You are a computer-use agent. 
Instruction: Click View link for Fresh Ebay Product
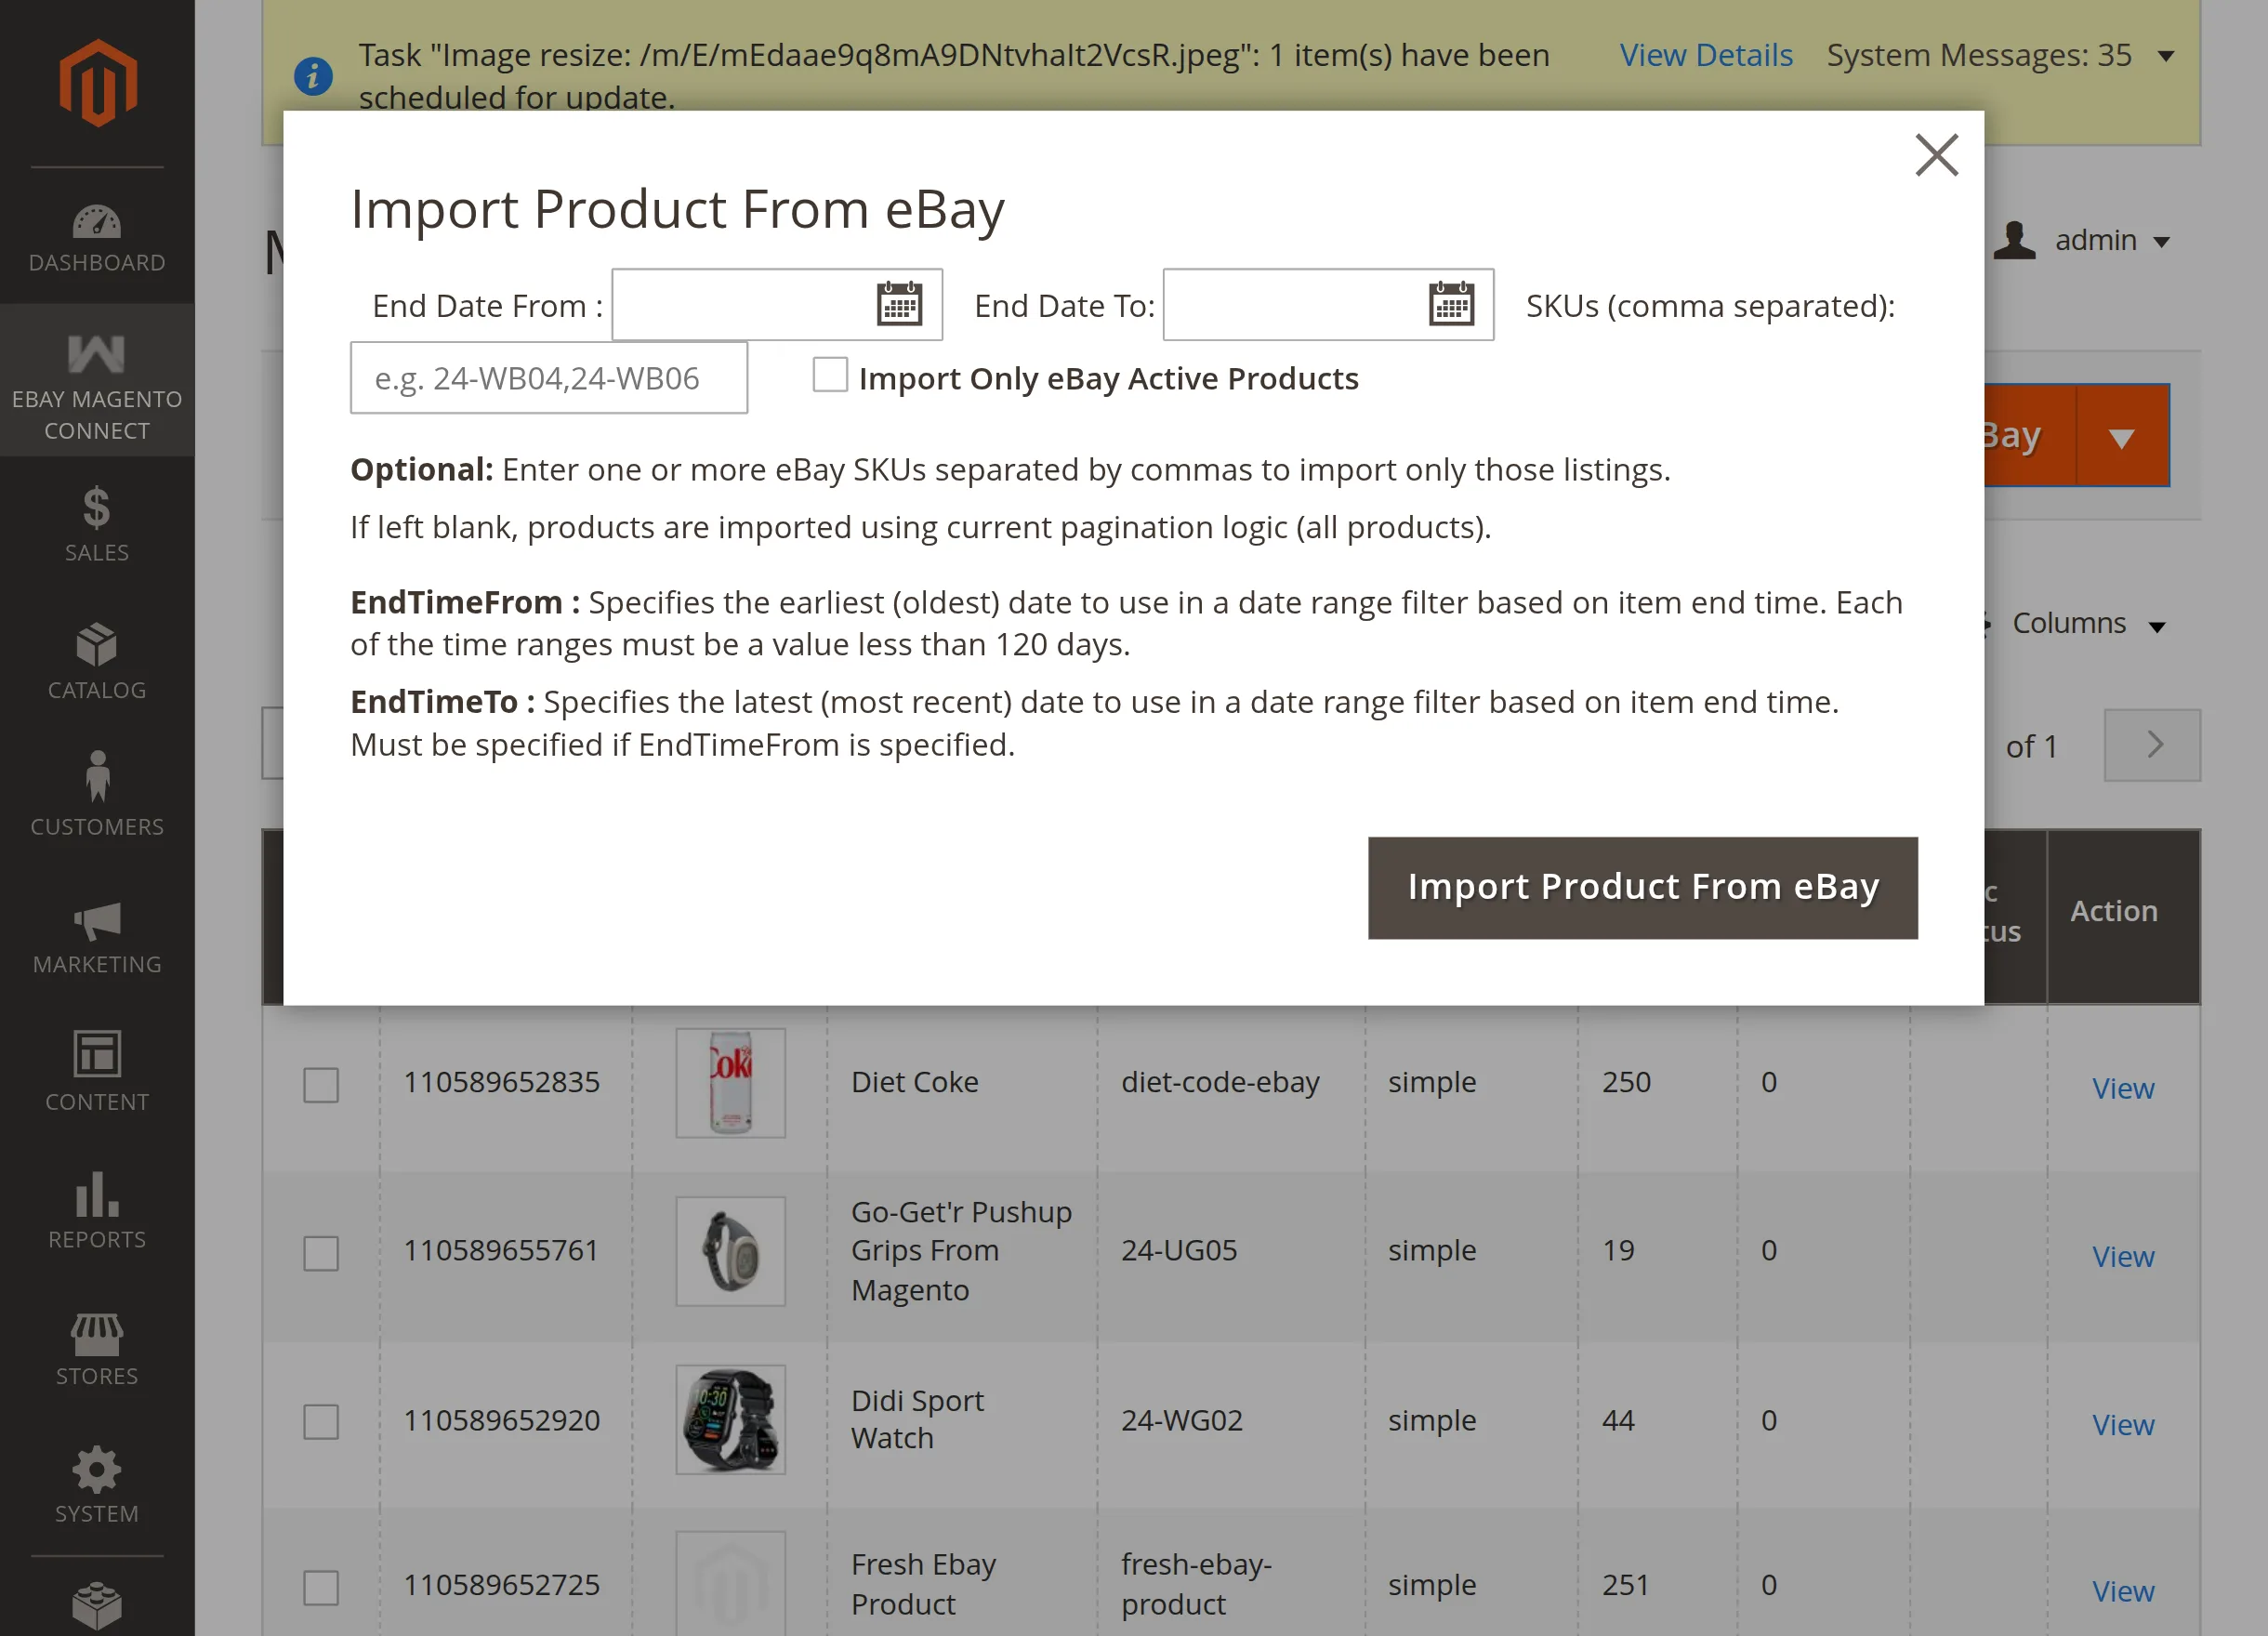point(2123,1591)
